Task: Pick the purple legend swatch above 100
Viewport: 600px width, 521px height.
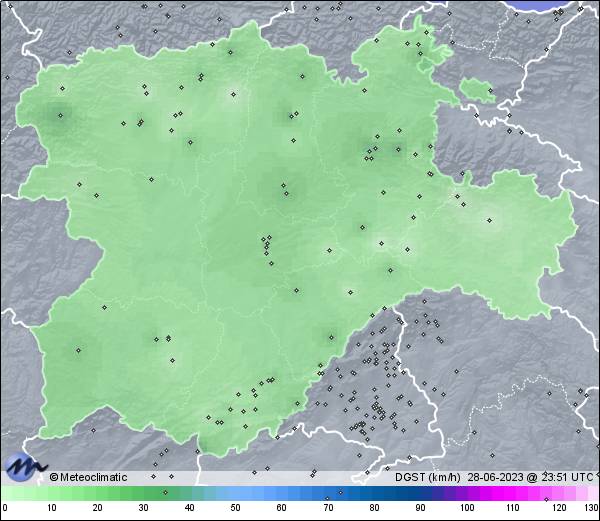Action: coord(466,493)
